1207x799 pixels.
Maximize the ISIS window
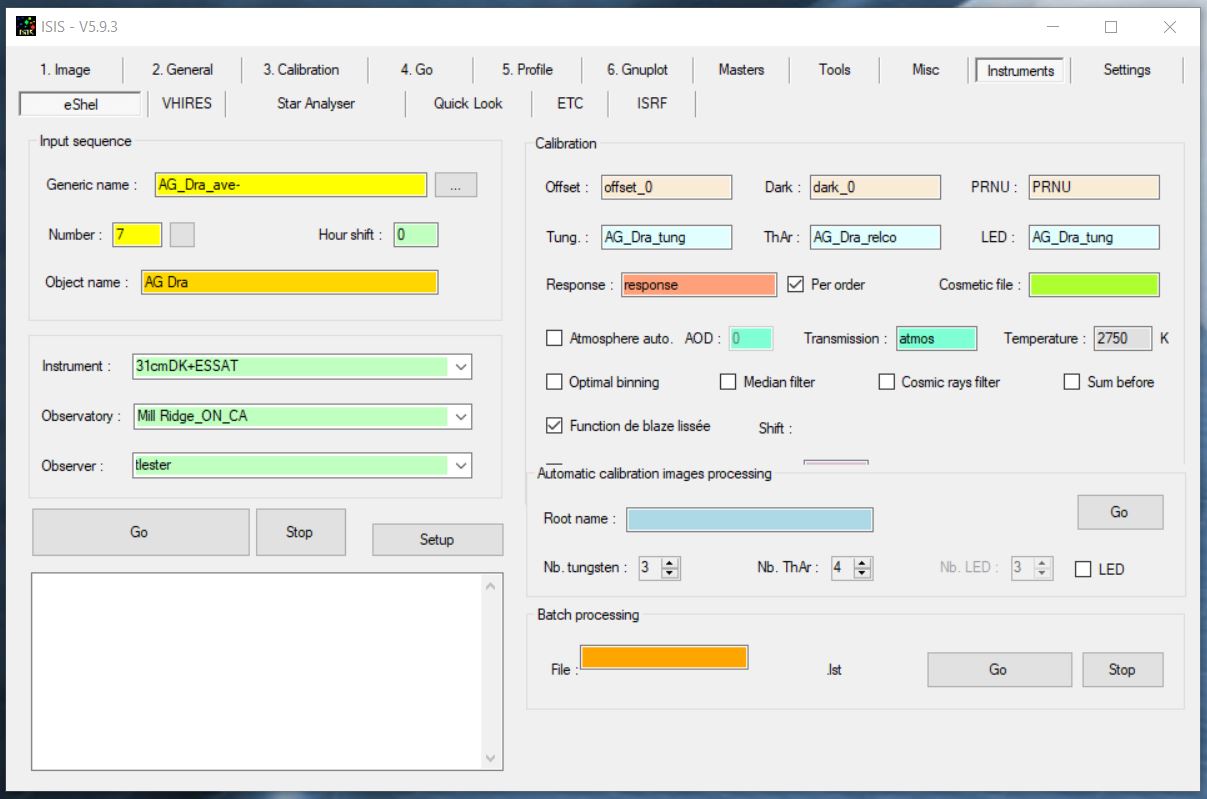pos(1111,27)
